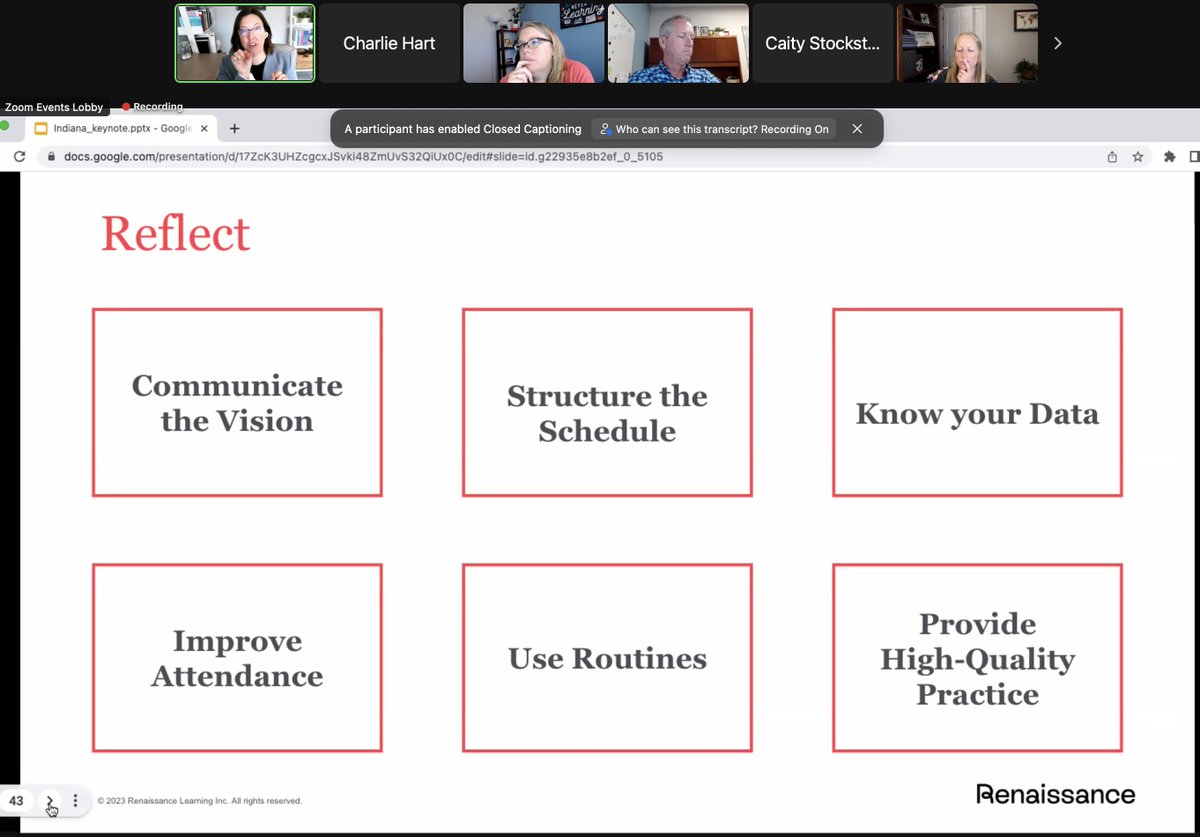
Task: Select the docs.google.com address bar URL
Action: pyautogui.click(x=350, y=157)
